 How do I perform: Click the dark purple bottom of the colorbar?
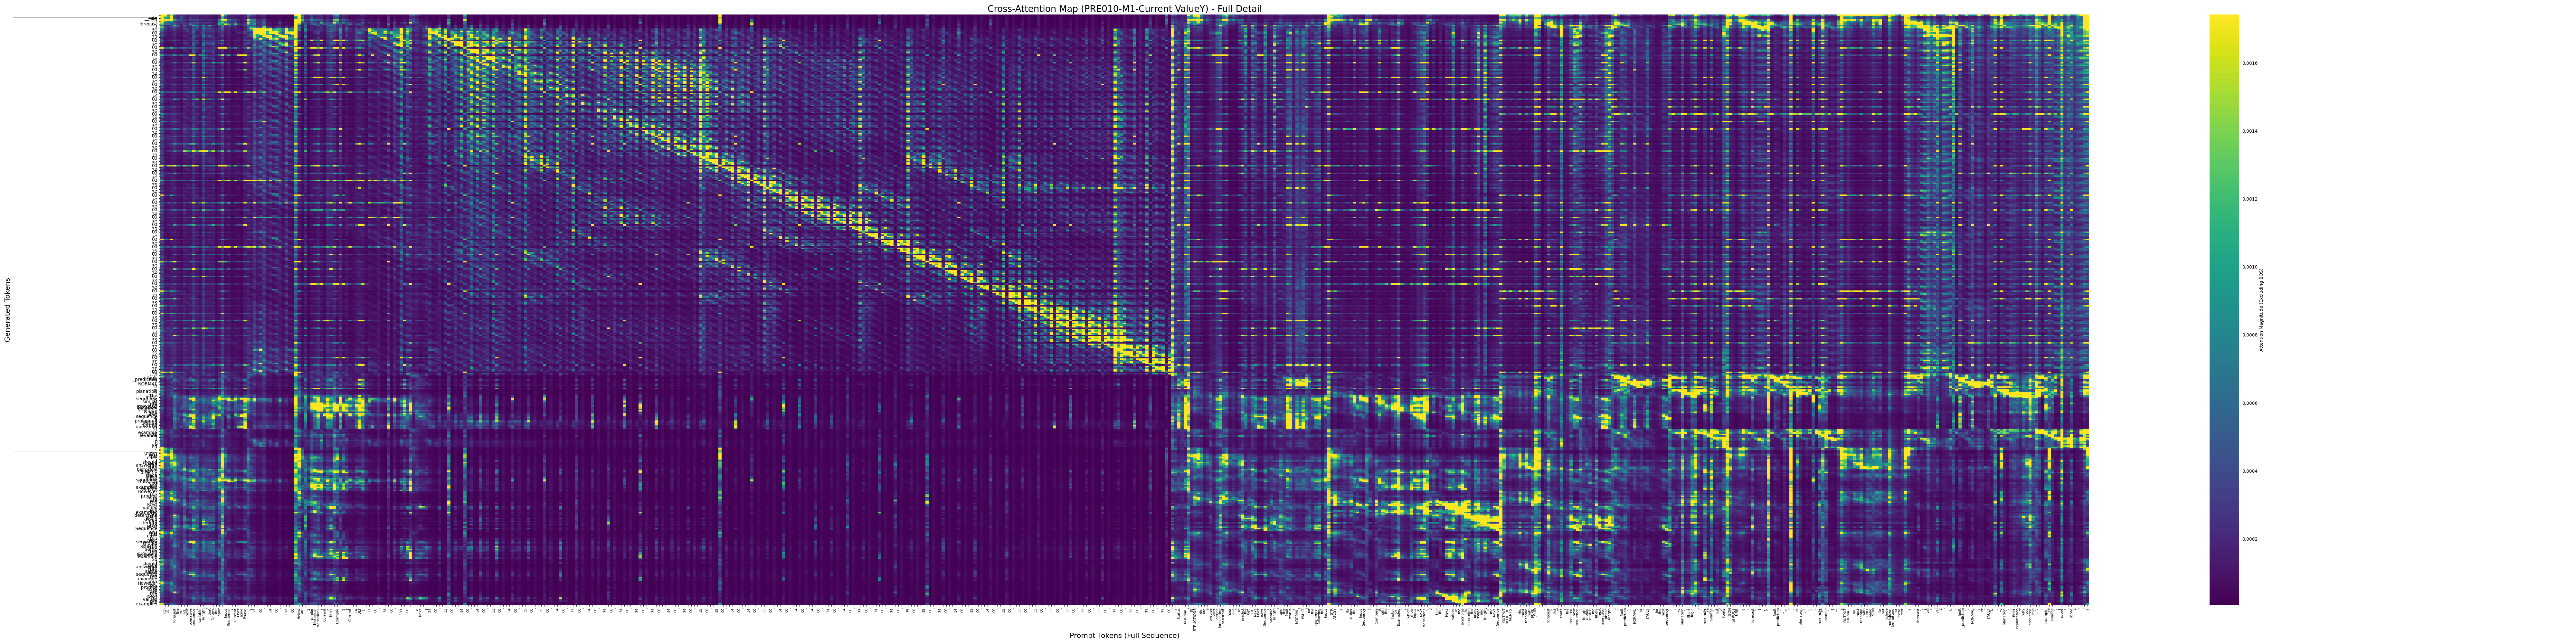2224,598
